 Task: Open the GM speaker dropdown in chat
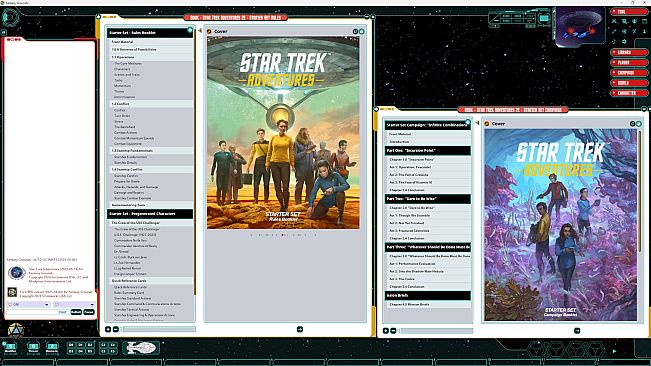click(x=29, y=304)
